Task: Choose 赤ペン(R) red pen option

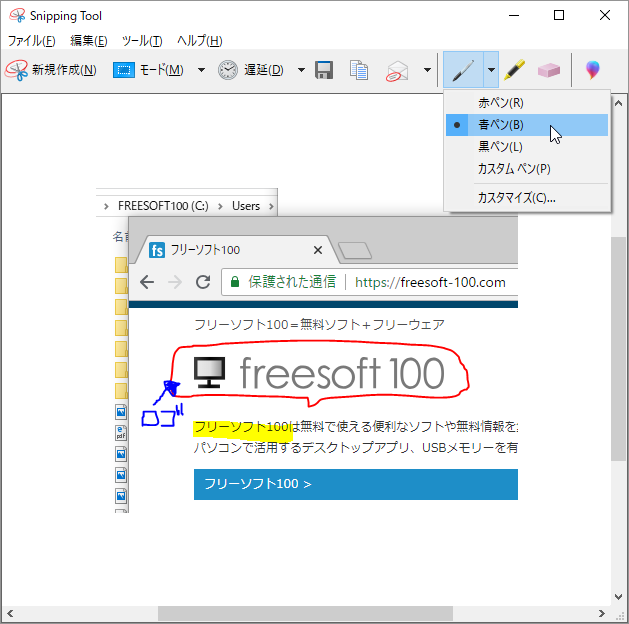Action: 527,103
